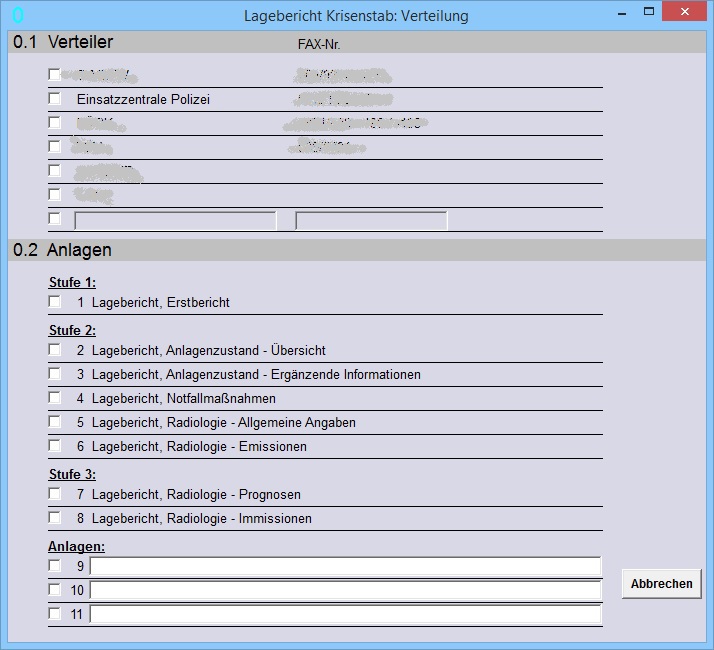
Task: Tick the Radiologie - Emissionen checkbox
Action: point(55,445)
